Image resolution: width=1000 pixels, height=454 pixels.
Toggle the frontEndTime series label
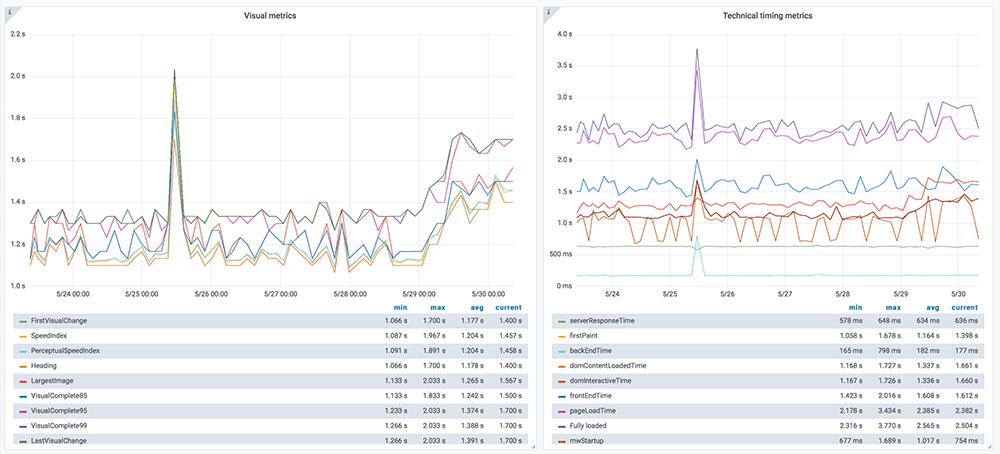point(589,395)
